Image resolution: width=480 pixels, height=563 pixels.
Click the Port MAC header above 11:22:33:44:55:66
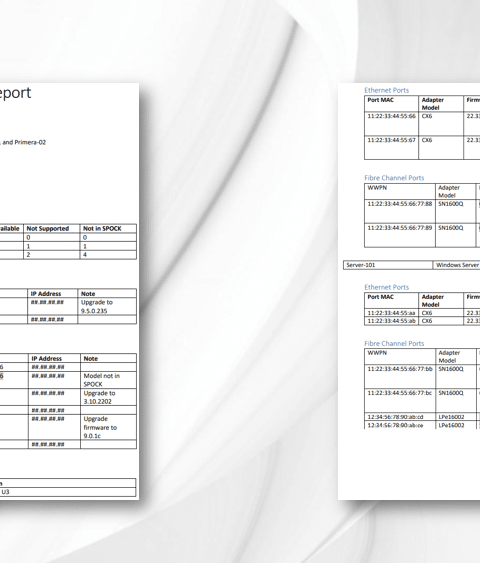click(380, 100)
